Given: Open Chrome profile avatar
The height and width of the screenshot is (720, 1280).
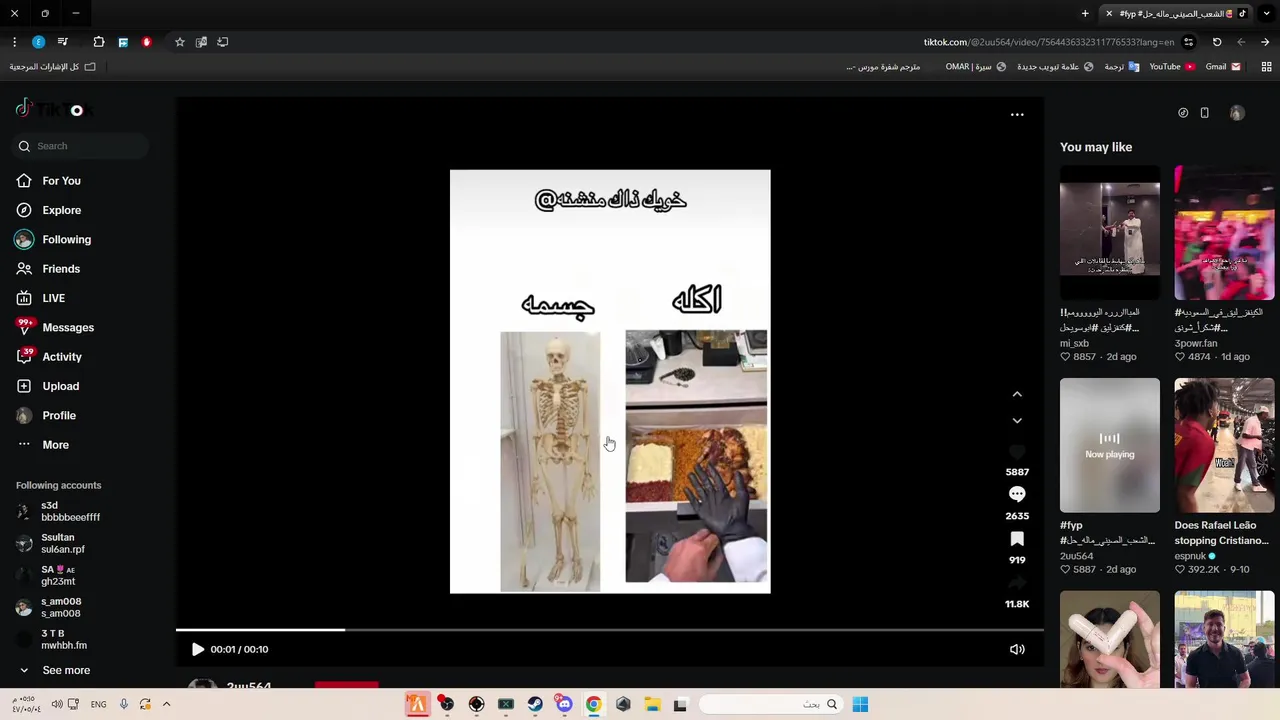Looking at the screenshot, I should pos(38,42).
